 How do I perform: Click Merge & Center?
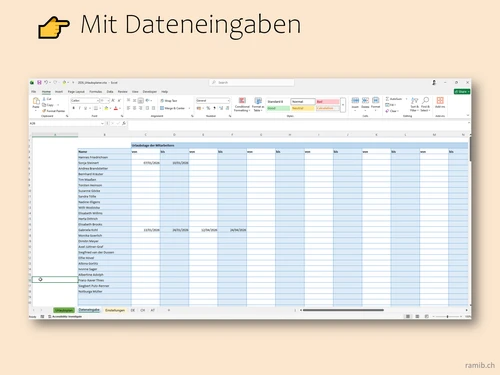pyautogui.click(x=173, y=108)
